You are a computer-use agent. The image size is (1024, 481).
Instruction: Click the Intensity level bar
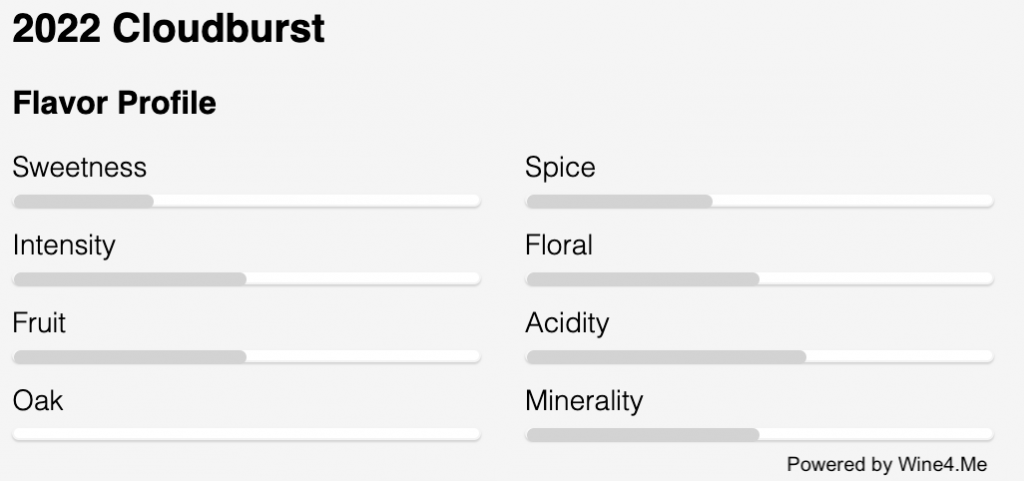(x=246, y=279)
